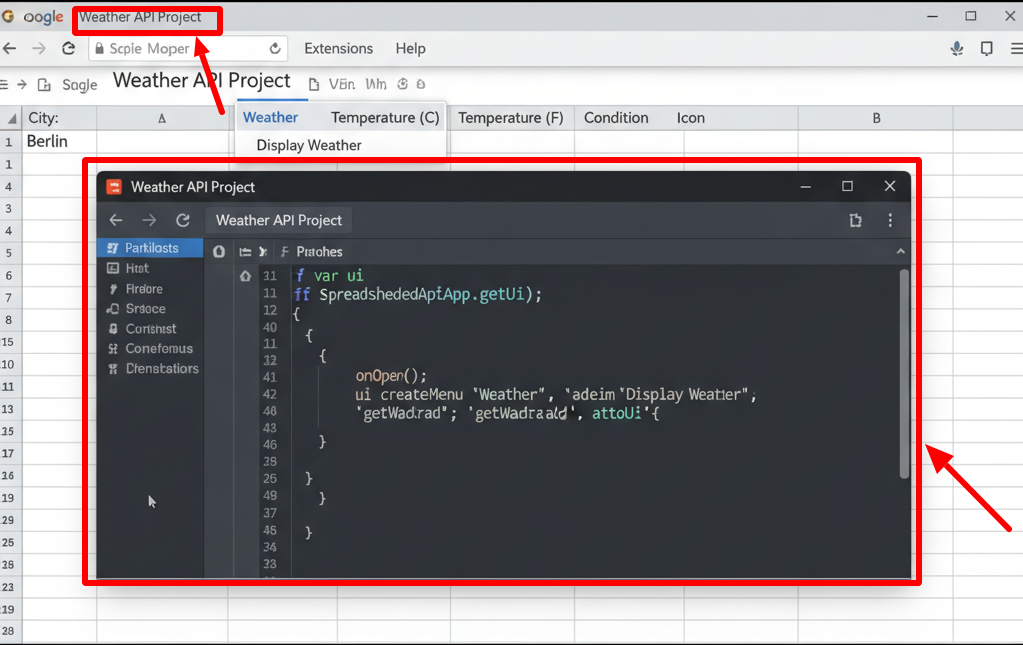The width and height of the screenshot is (1023, 645).
Task: Click the onOpen(); code line
Action: (391, 376)
